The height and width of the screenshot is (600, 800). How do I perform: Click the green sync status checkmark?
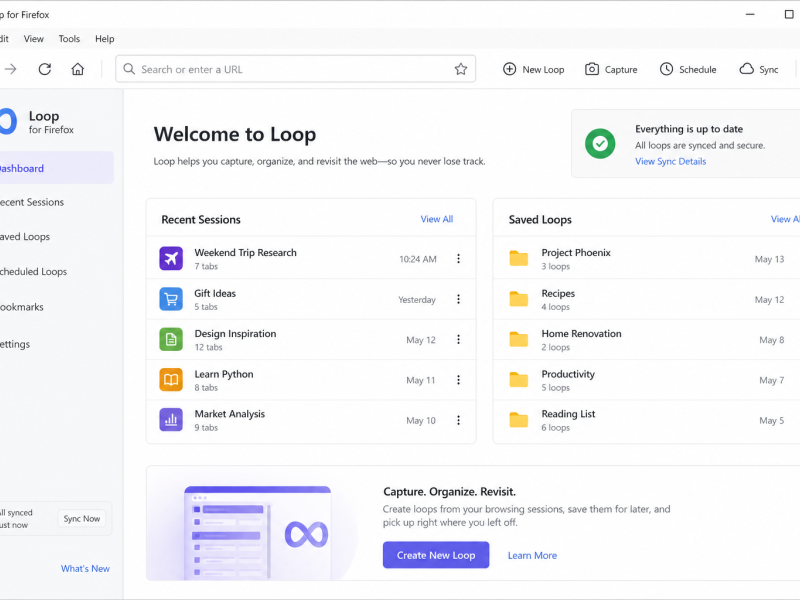coord(600,143)
